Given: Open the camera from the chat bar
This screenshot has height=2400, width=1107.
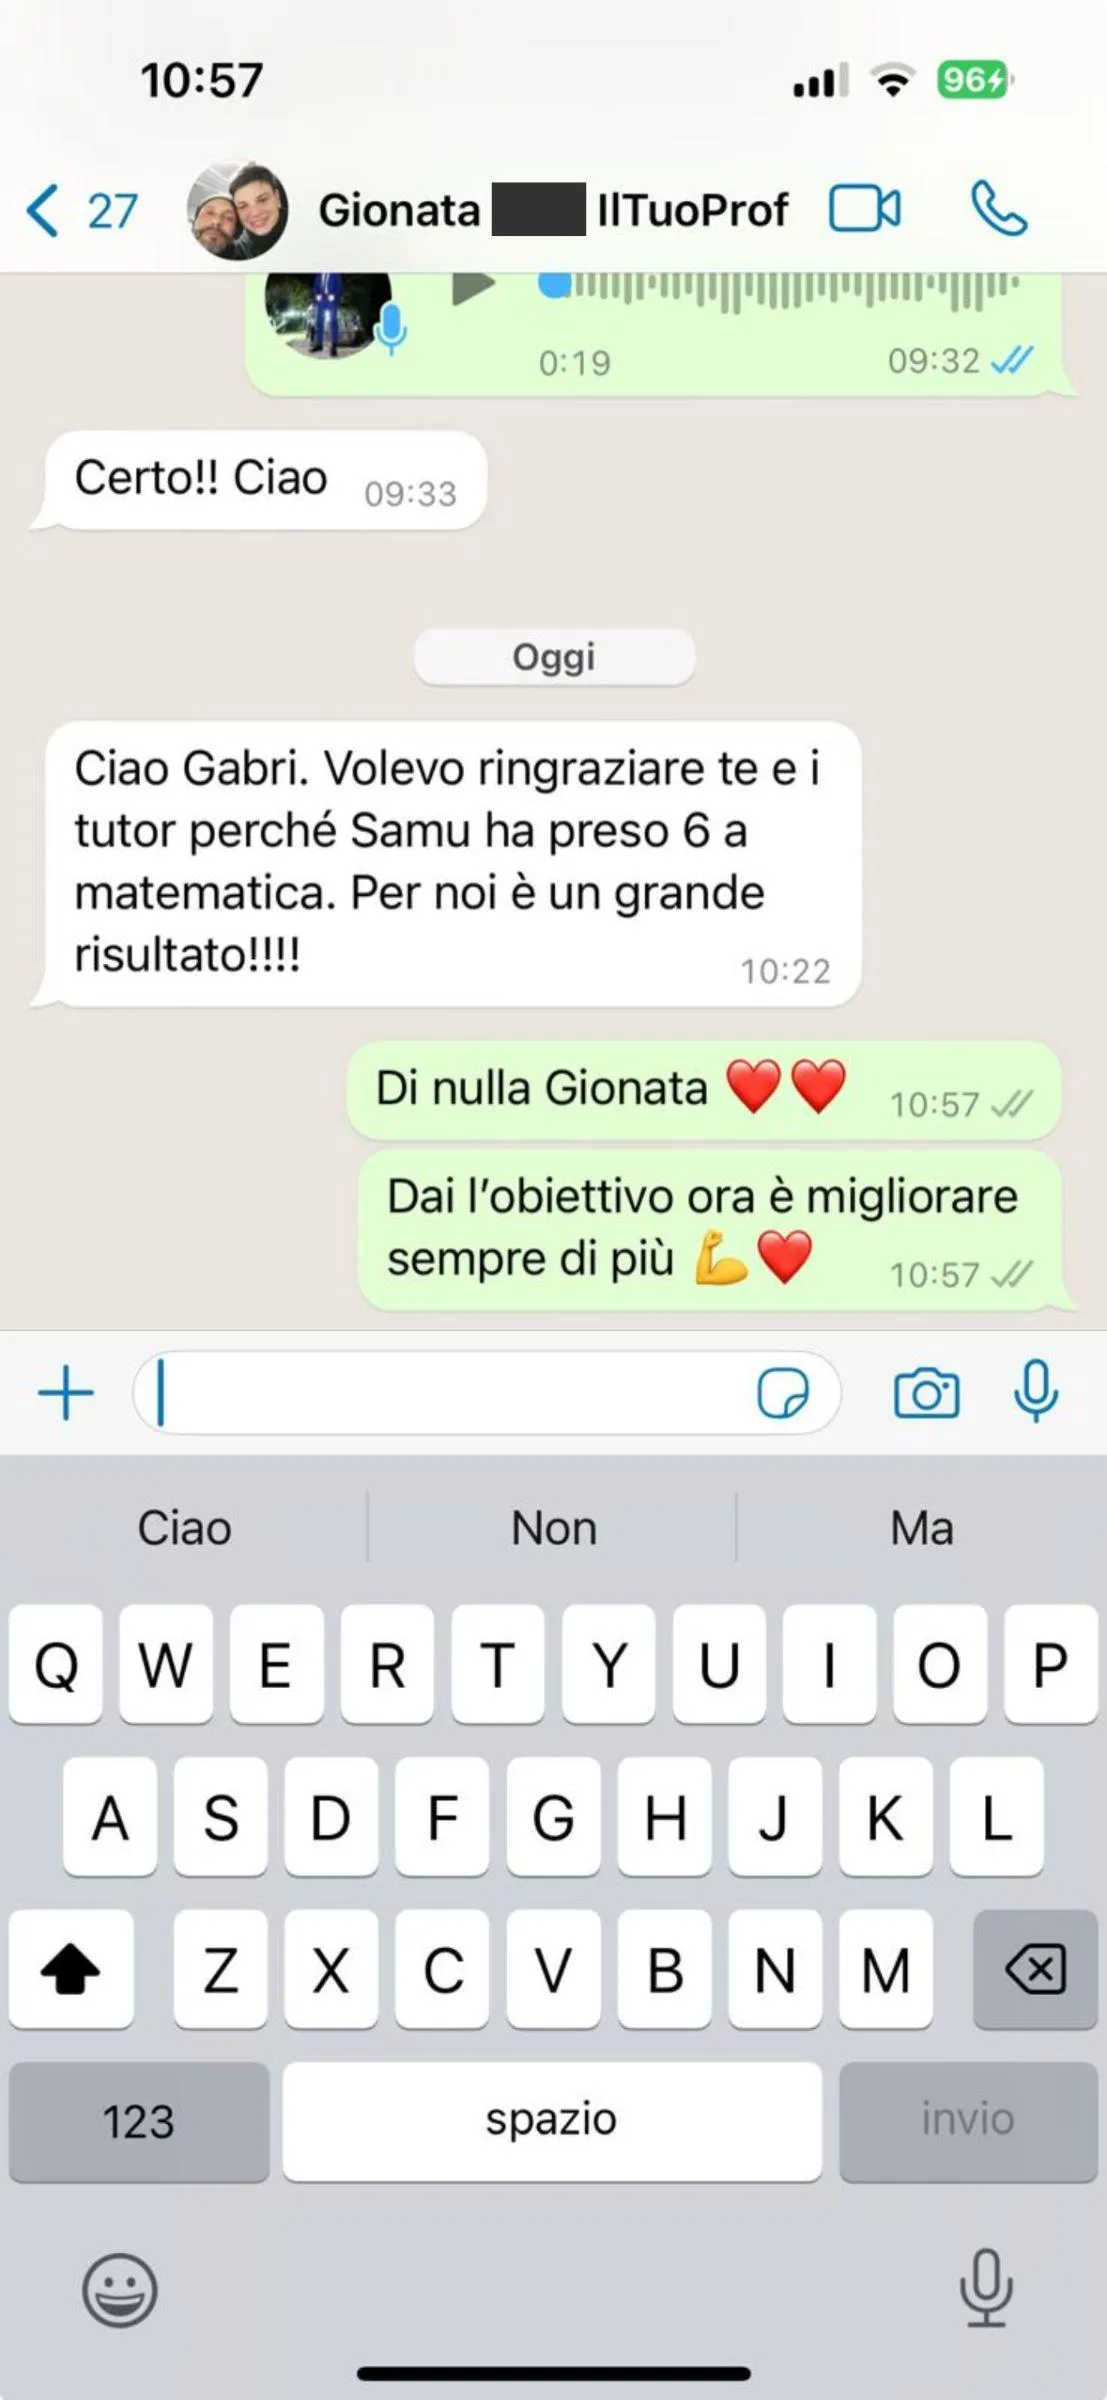Looking at the screenshot, I should point(926,1393).
